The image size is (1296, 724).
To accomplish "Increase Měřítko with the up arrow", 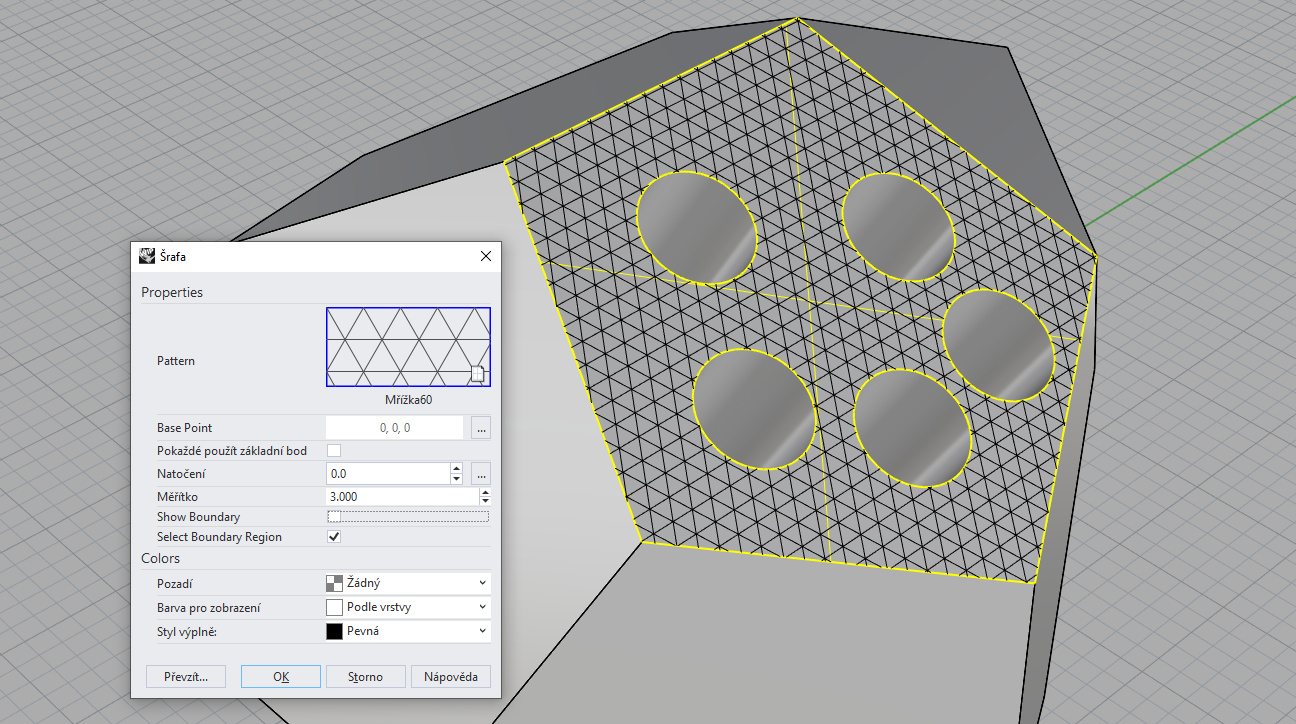I will point(485,492).
